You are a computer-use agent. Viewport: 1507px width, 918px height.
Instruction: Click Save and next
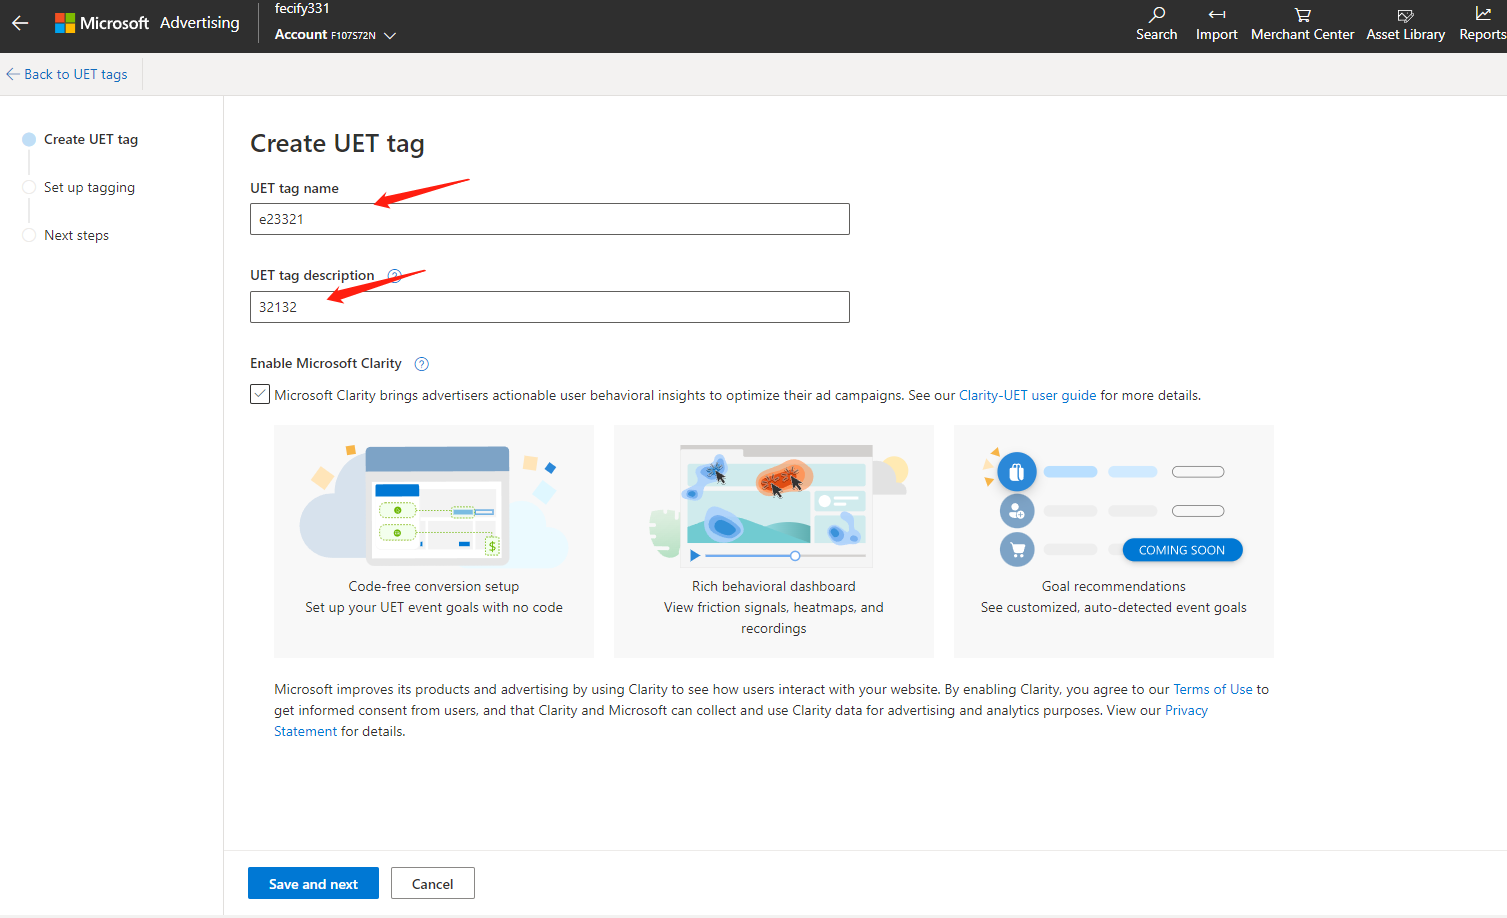click(313, 883)
